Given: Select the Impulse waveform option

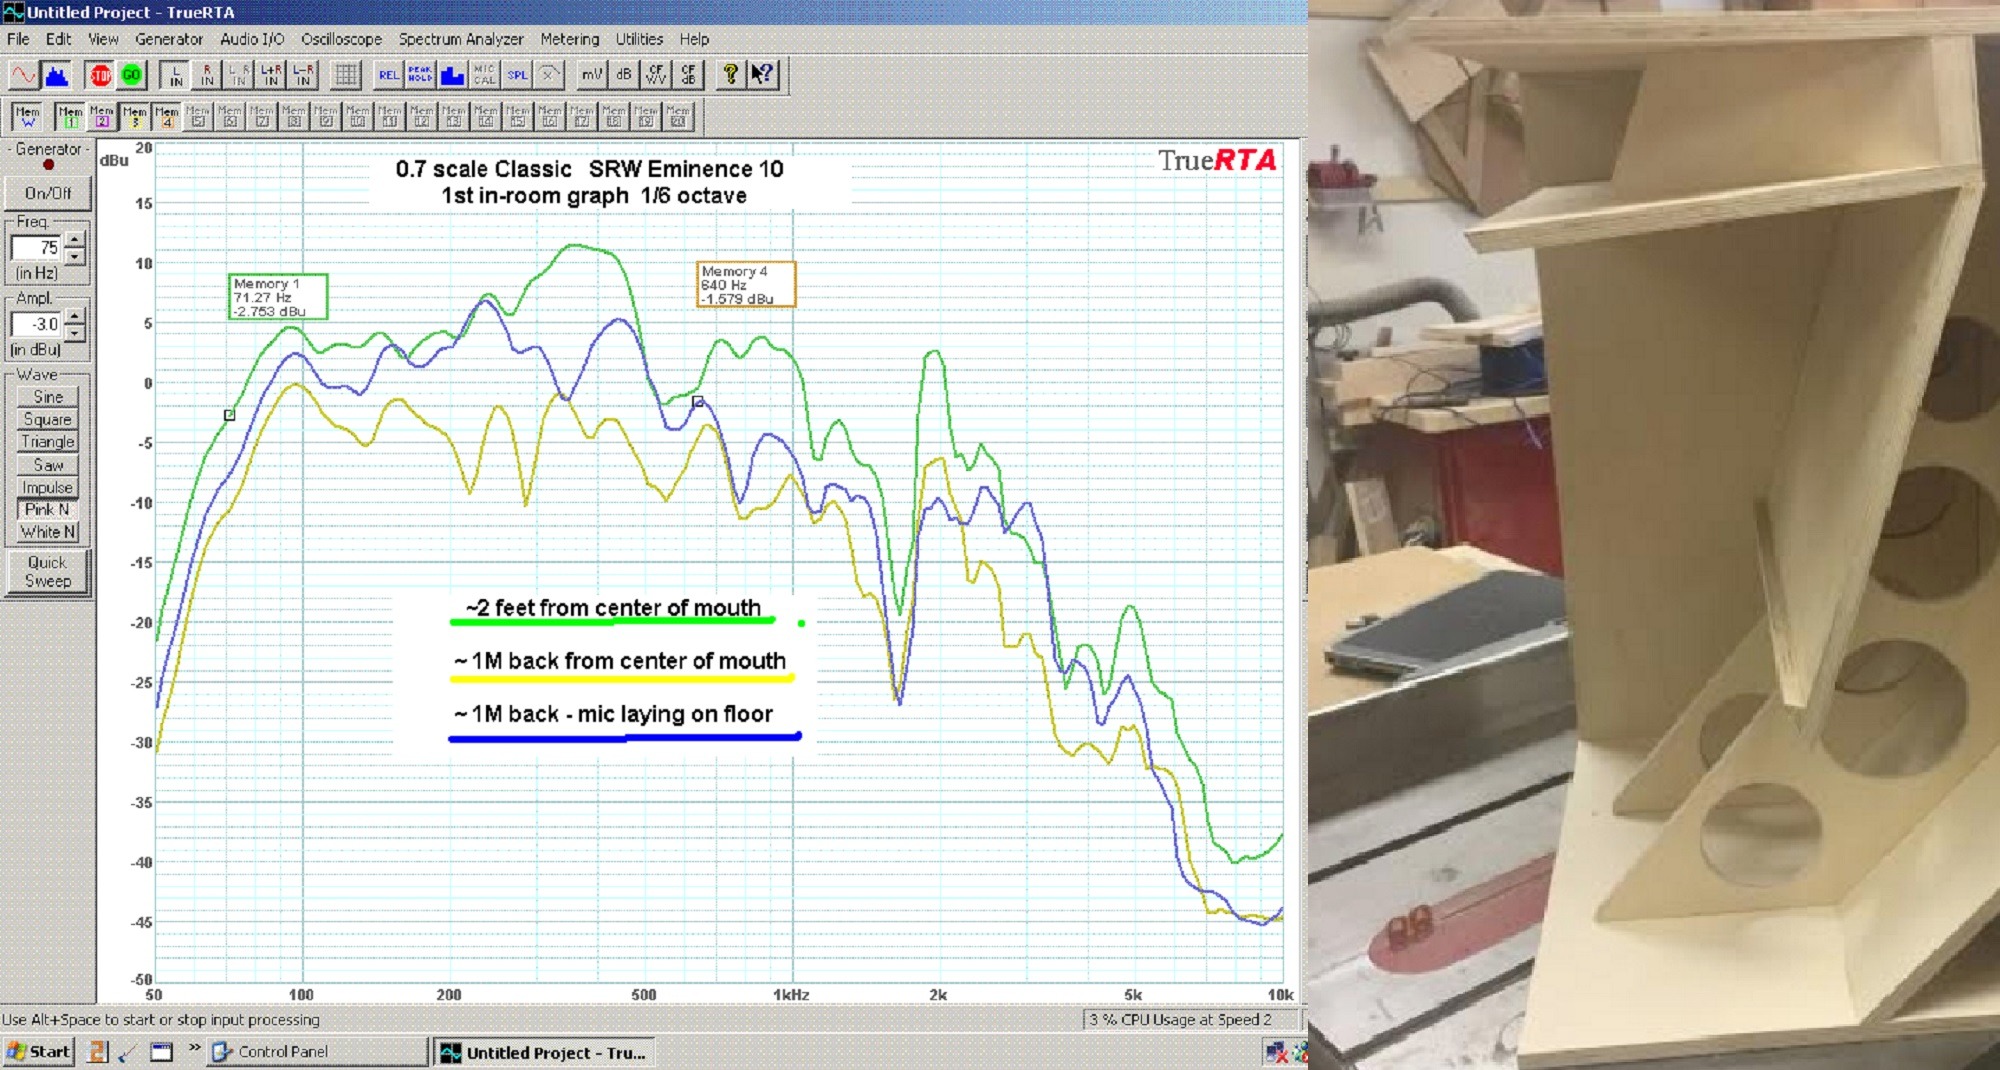Looking at the screenshot, I should 47,488.
